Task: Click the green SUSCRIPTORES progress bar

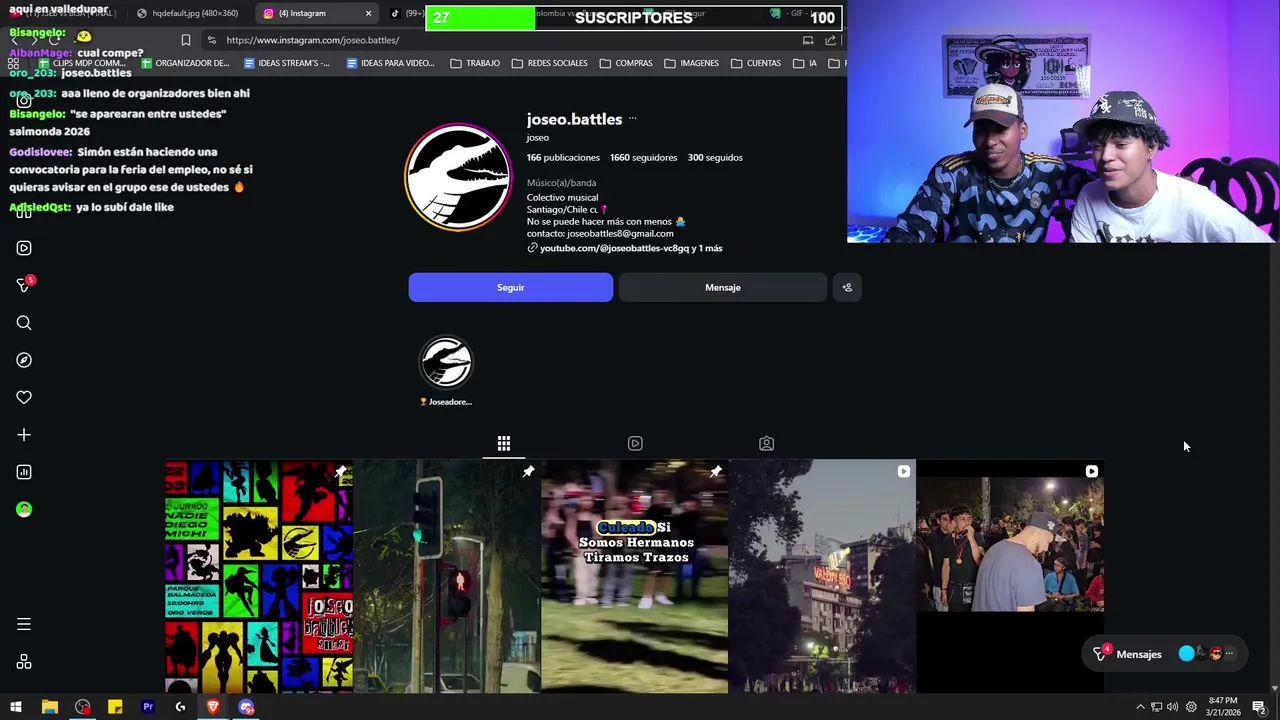Action: click(x=481, y=18)
